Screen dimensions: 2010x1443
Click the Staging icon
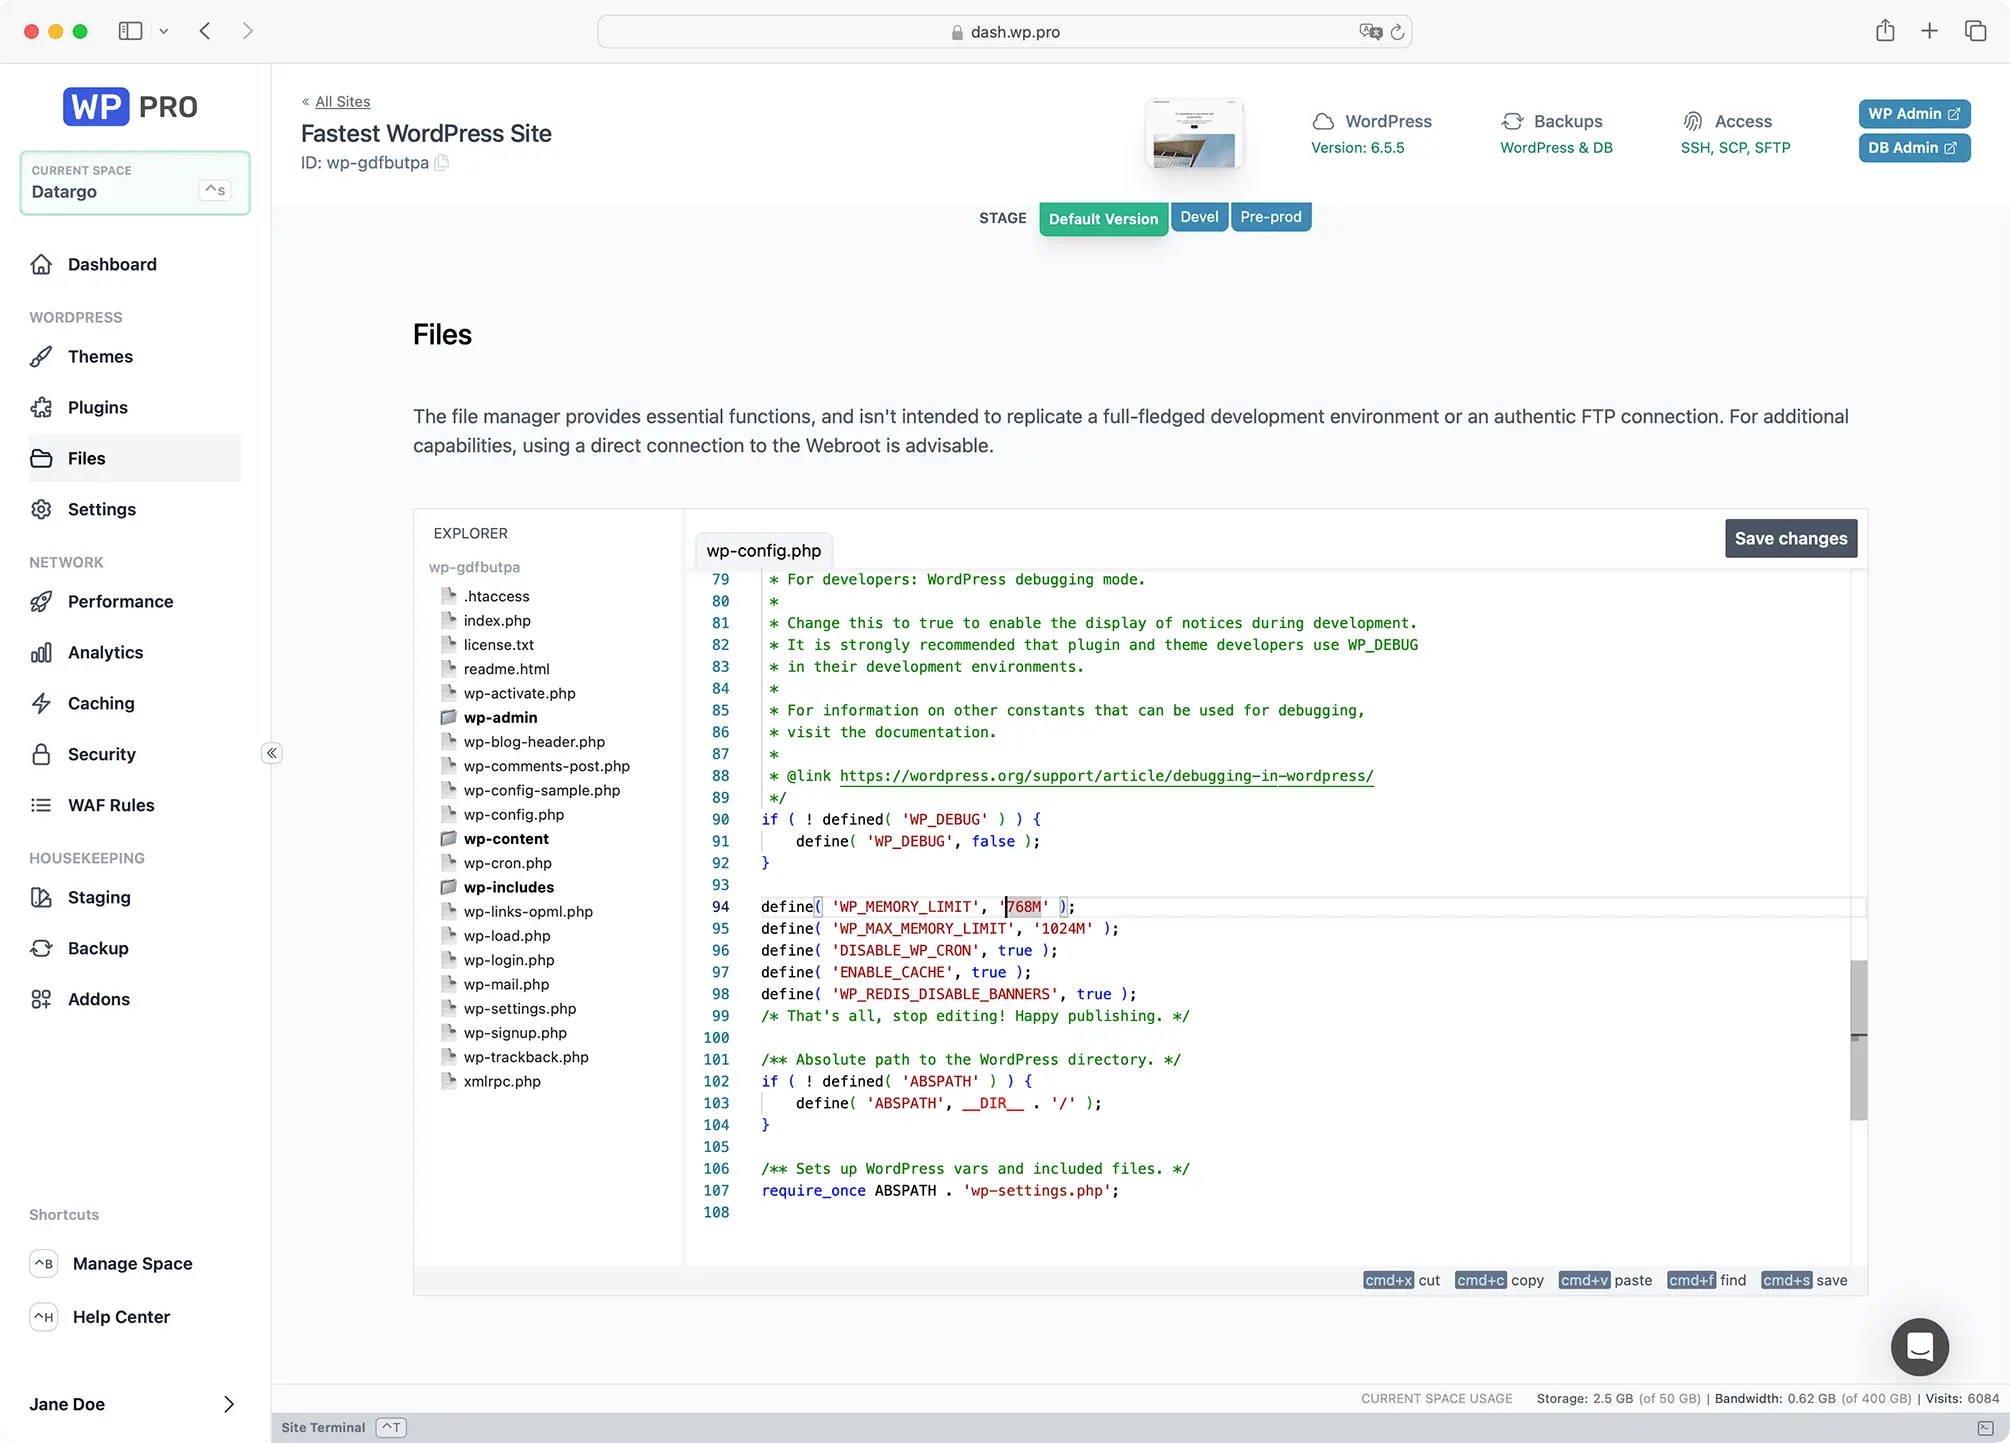click(x=41, y=897)
